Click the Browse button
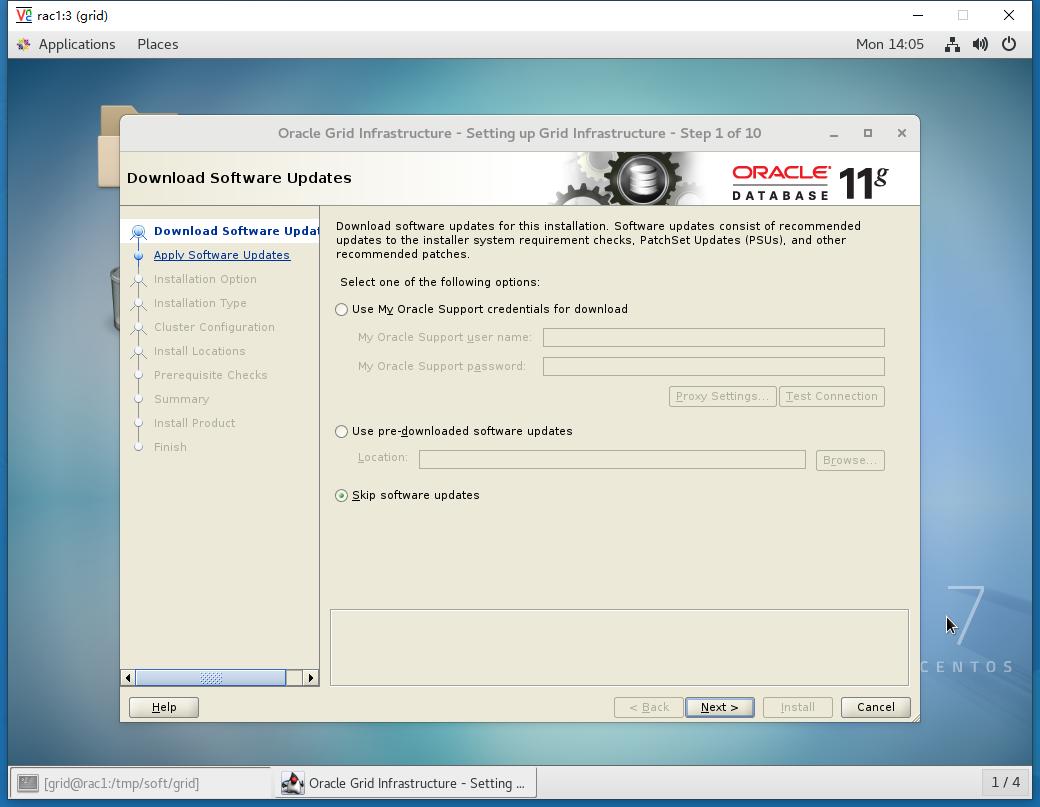 click(x=850, y=460)
